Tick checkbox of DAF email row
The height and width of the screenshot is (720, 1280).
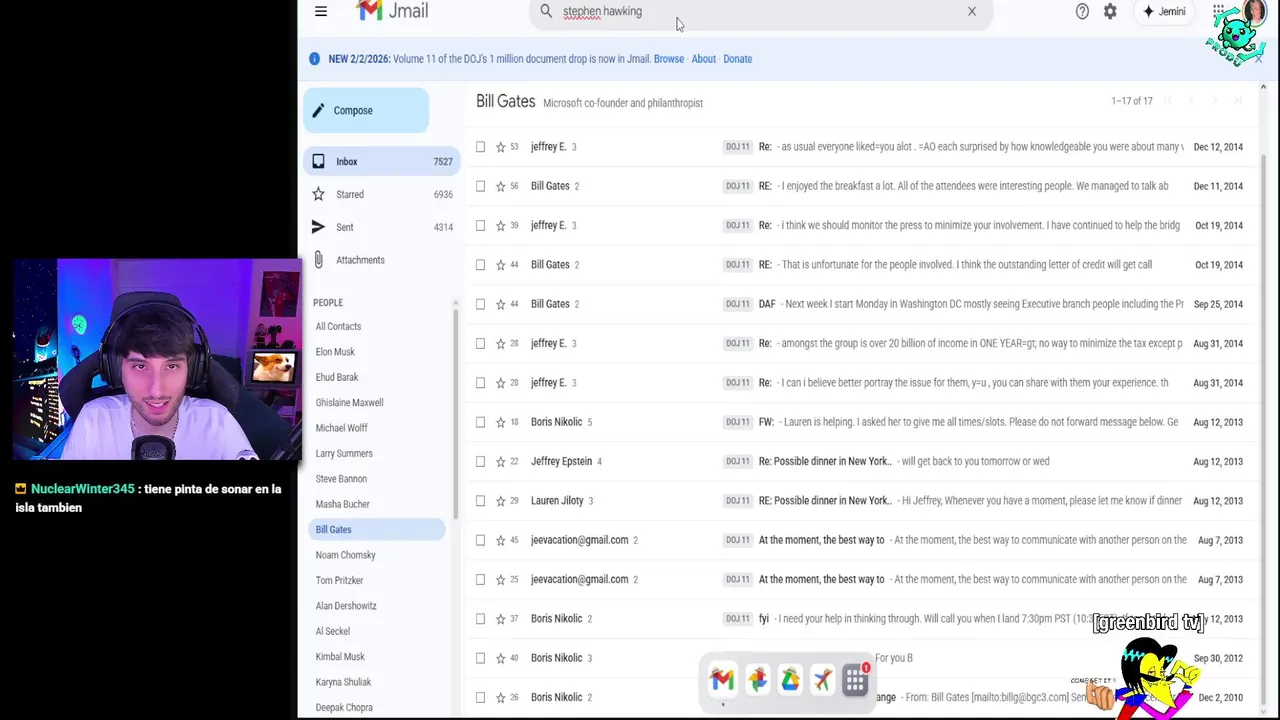pyautogui.click(x=480, y=304)
